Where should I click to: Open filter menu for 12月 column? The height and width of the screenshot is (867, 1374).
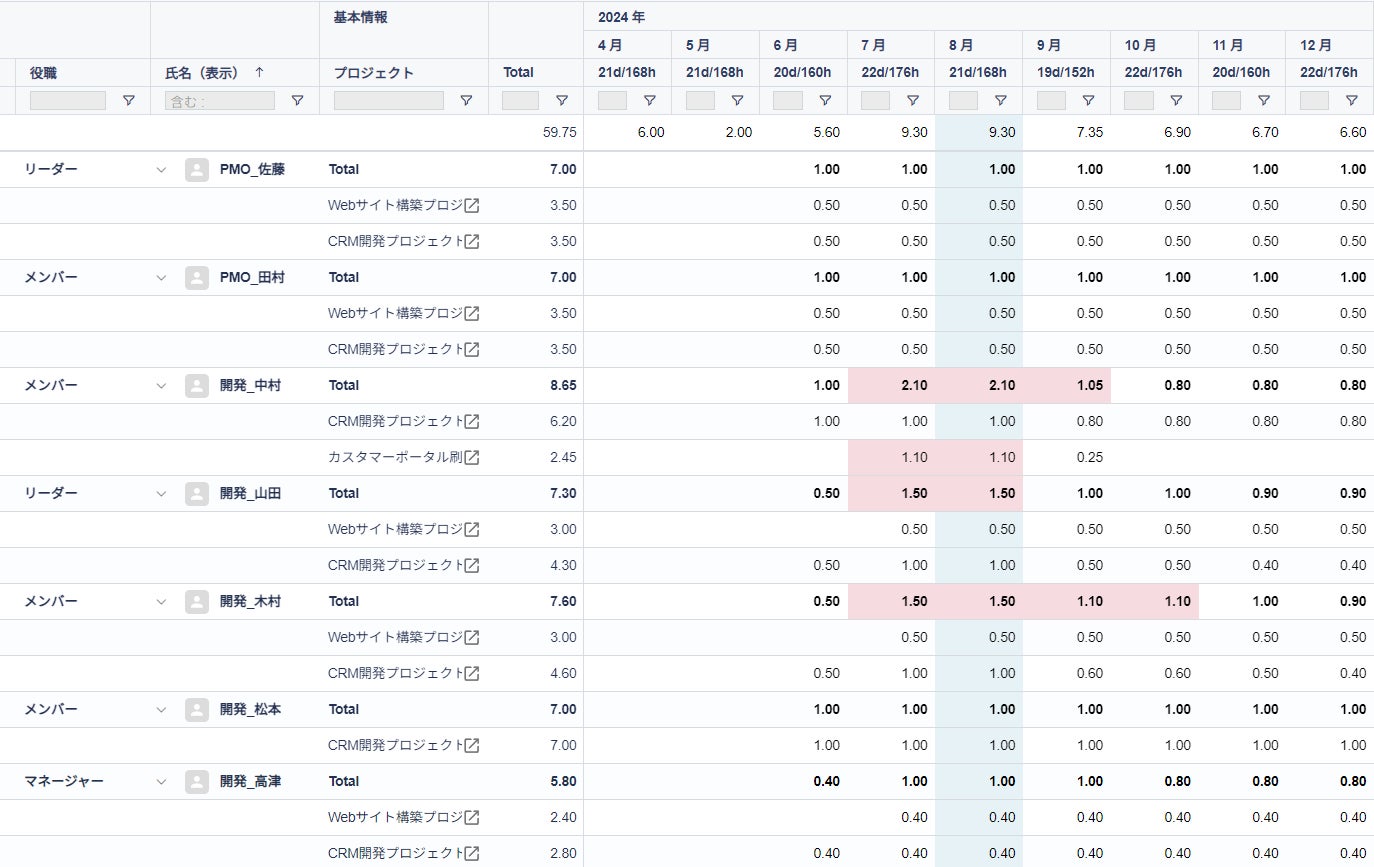pos(1352,101)
